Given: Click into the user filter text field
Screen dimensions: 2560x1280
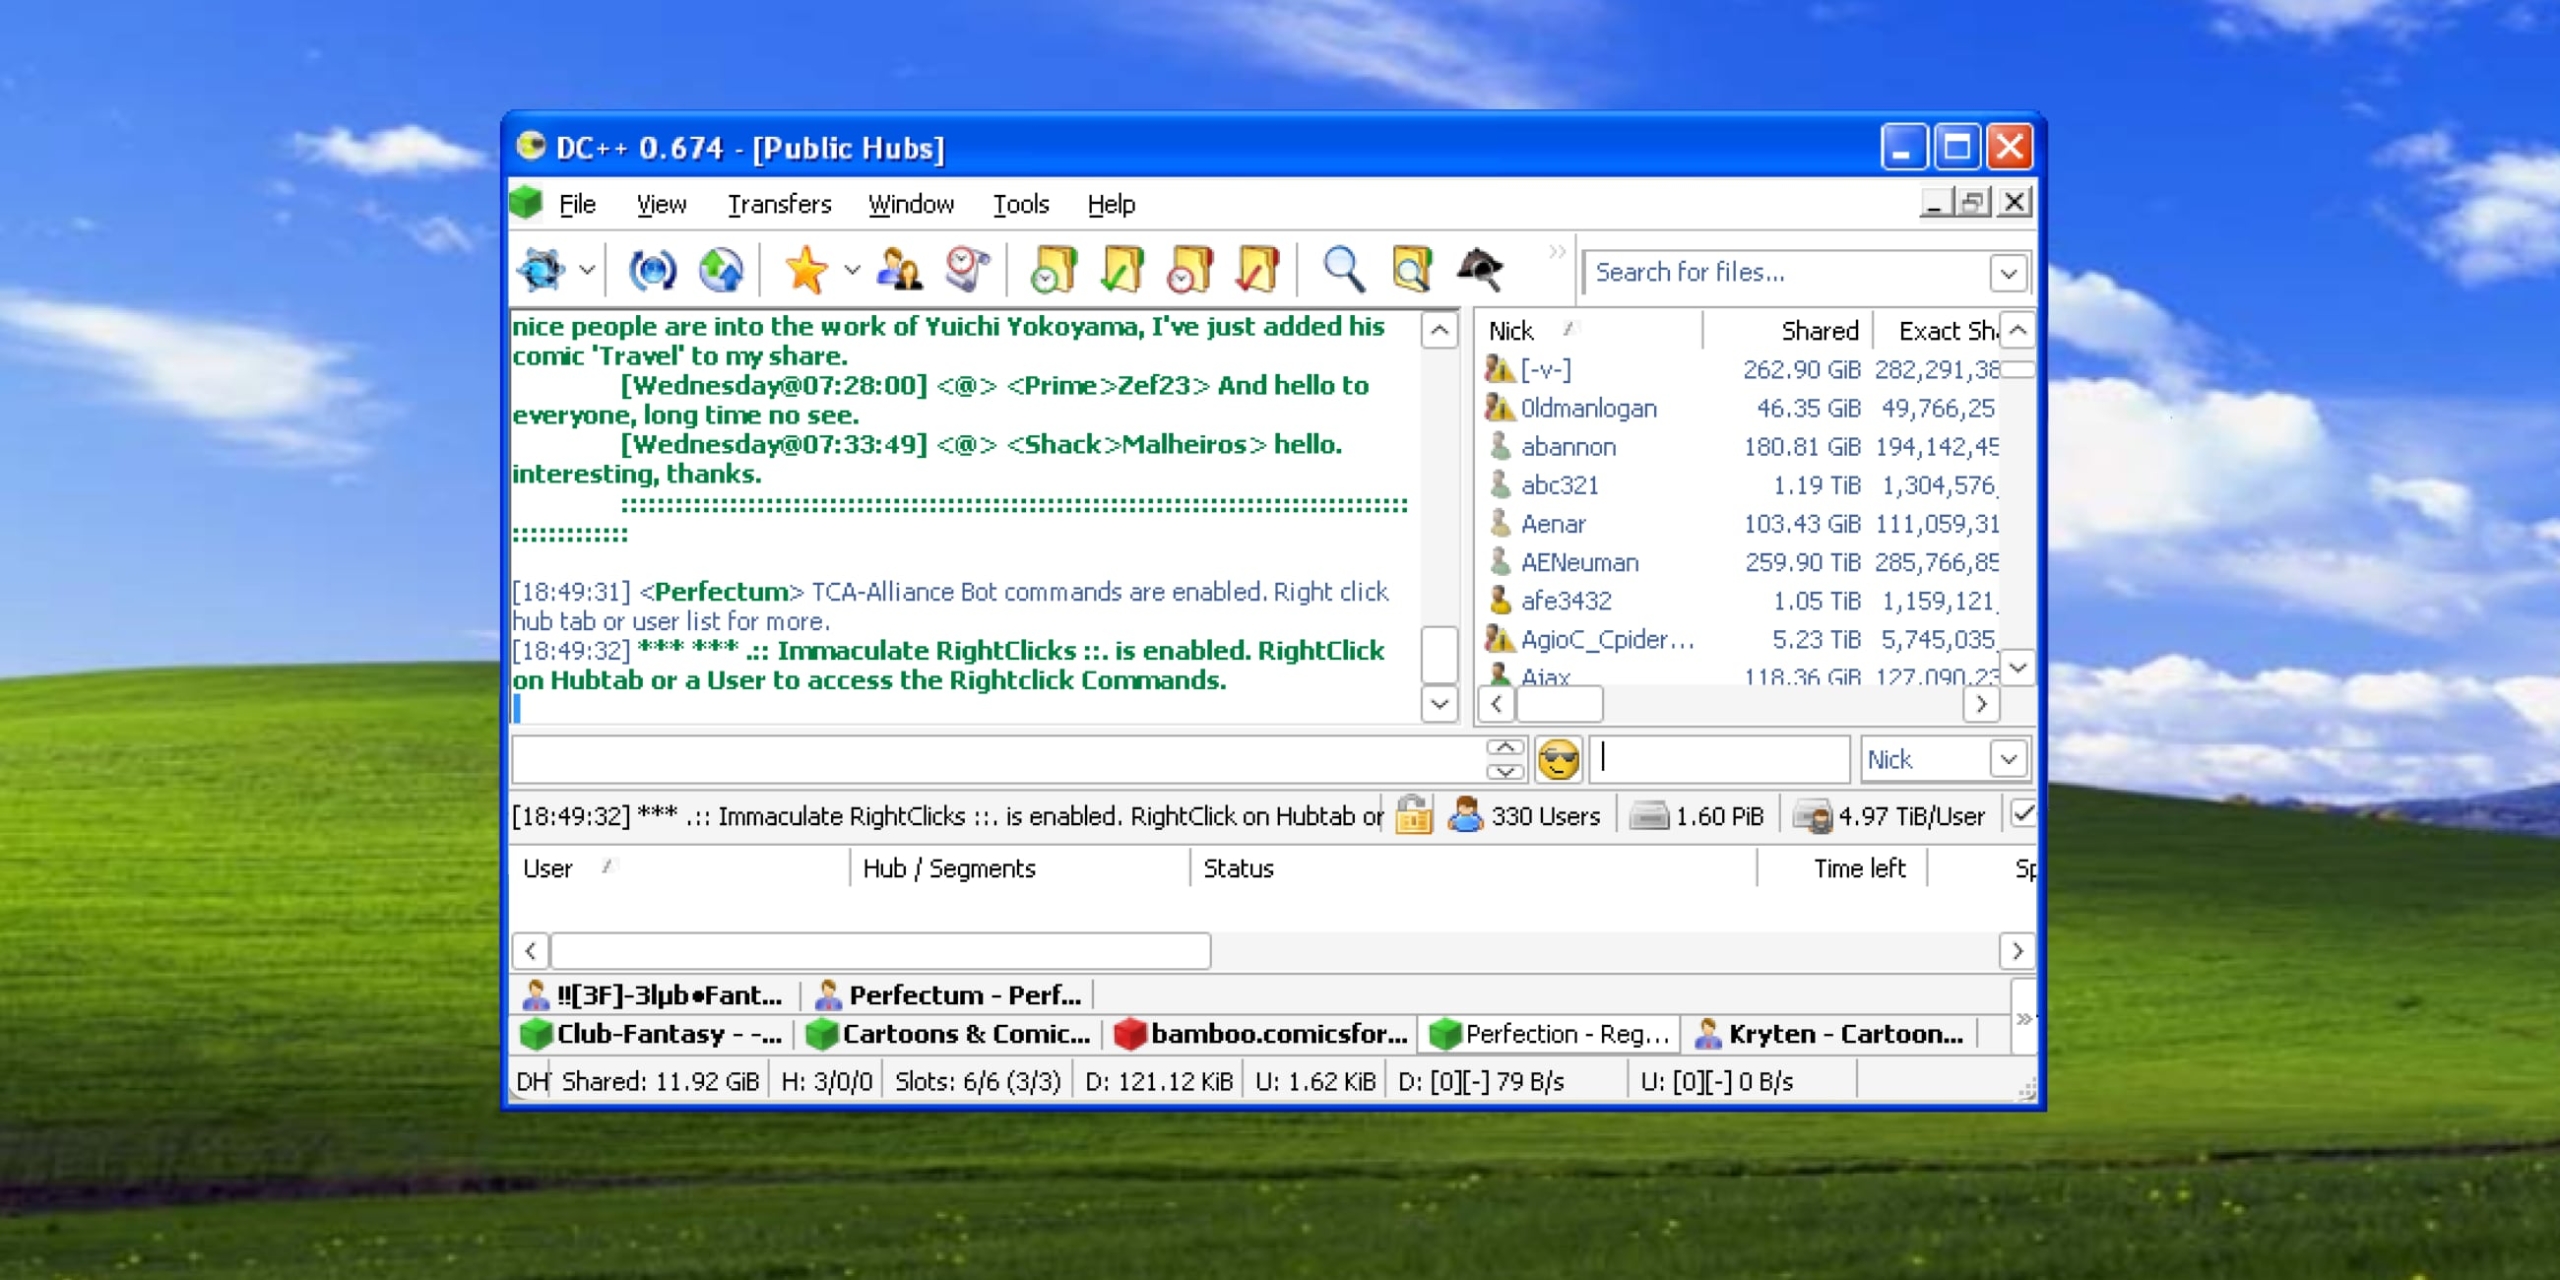Looking at the screenshot, I should coord(1720,759).
